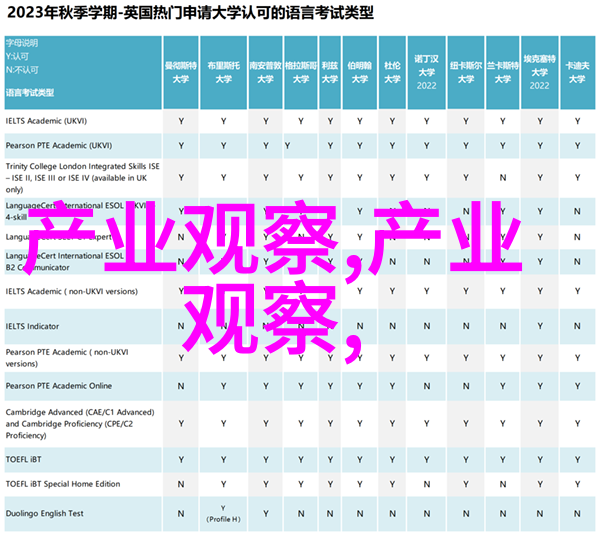Screen dimensions: 600x536
Task: Select the 南安普敦大学 column header
Action: click(x=266, y=72)
